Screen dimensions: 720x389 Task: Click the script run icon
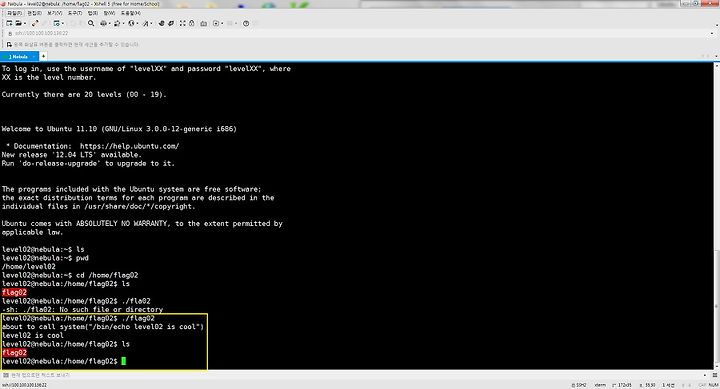[x=216, y=23]
